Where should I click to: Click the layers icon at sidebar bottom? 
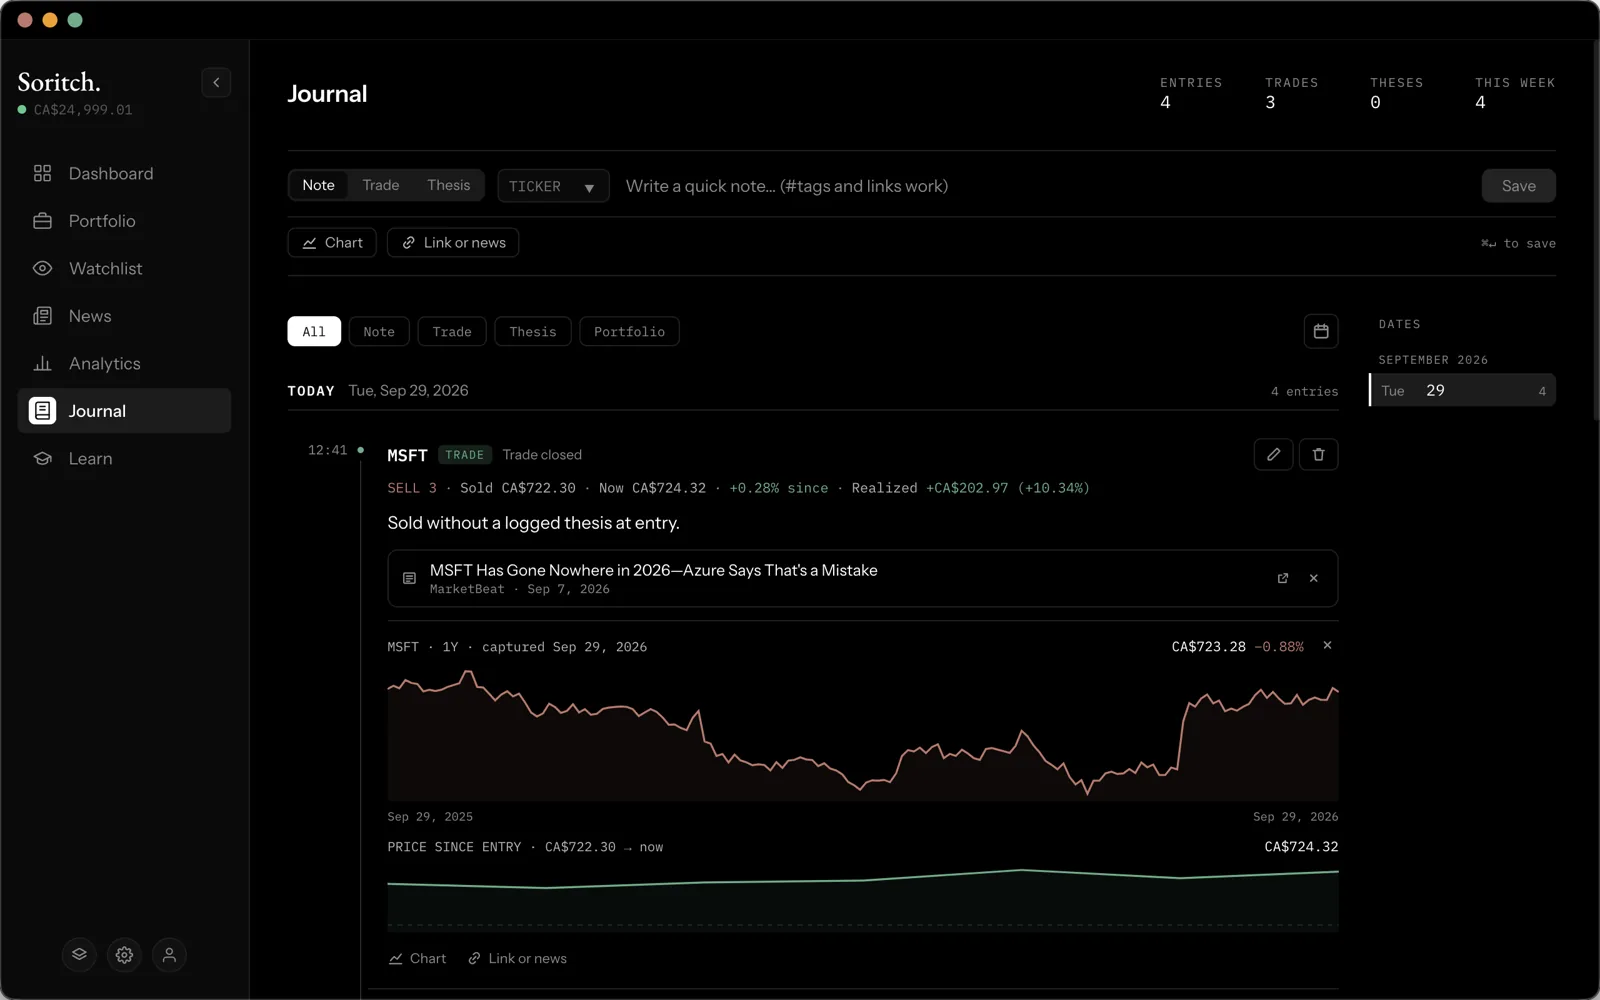[79, 955]
